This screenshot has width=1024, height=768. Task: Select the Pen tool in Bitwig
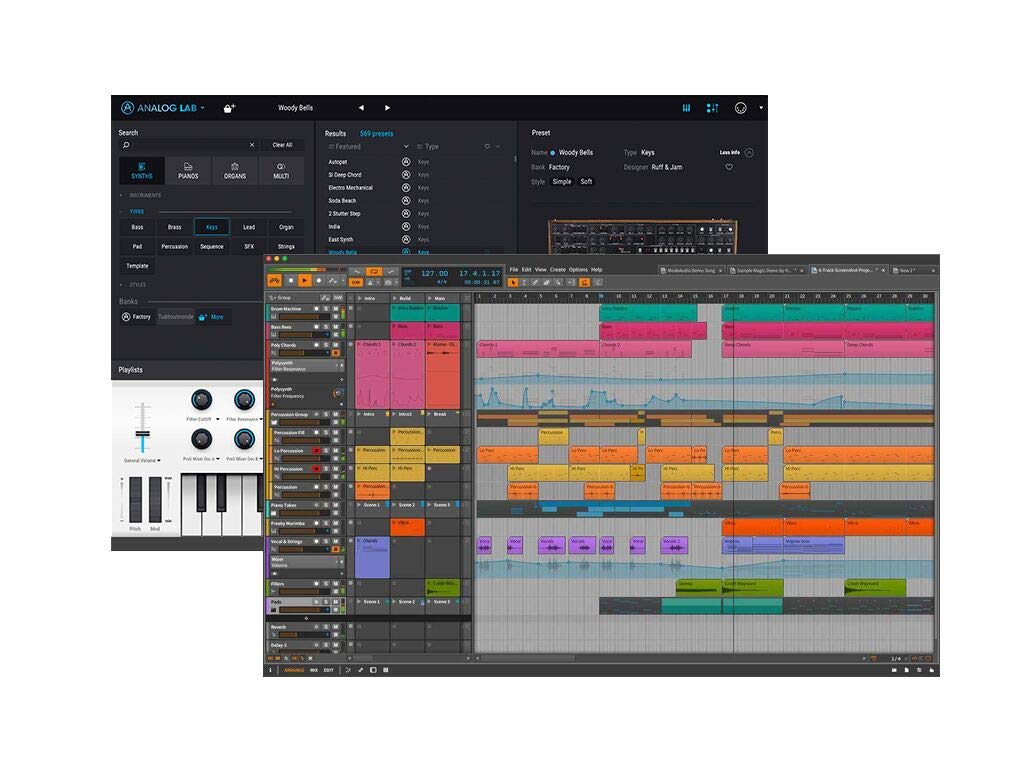[x=535, y=282]
